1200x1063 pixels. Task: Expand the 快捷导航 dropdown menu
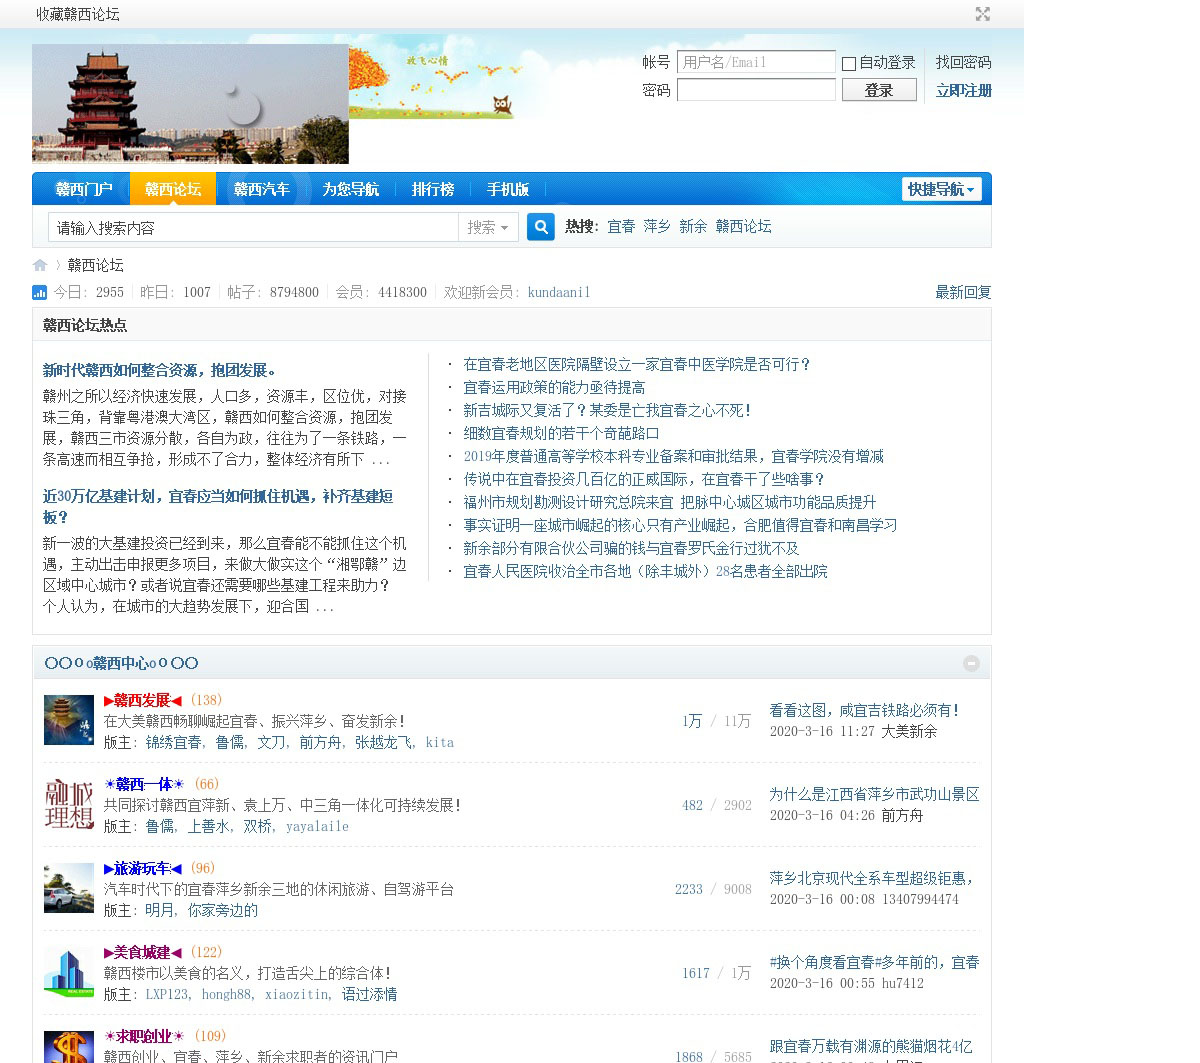941,189
